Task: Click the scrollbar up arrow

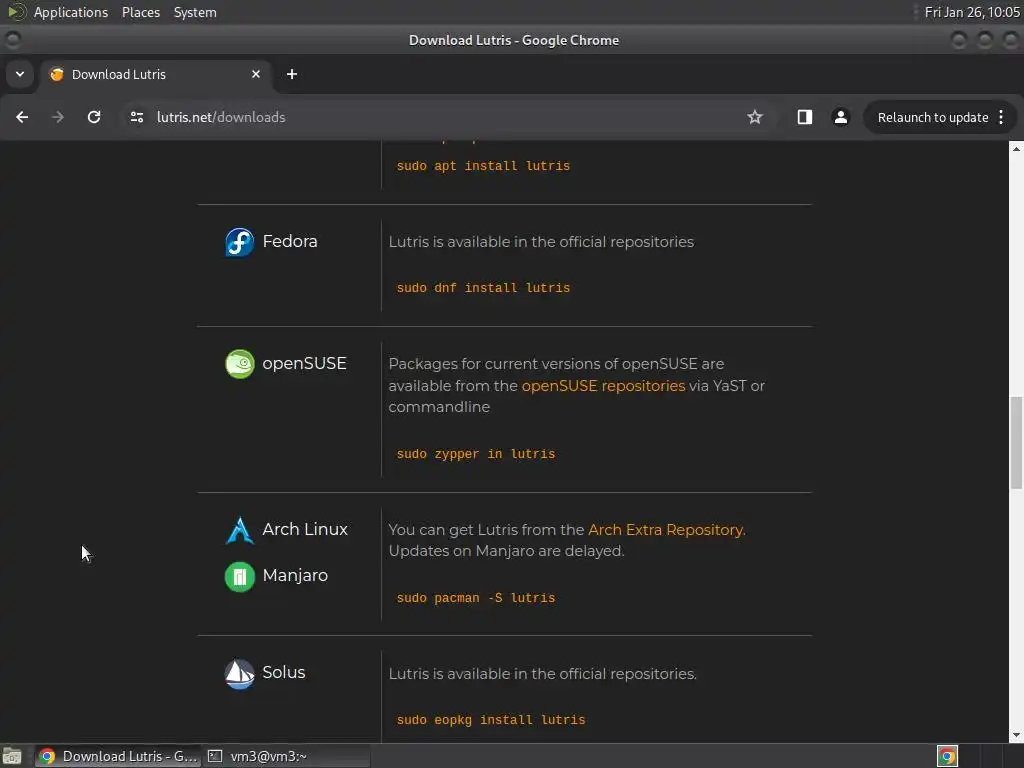Action: pos(1016,148)
